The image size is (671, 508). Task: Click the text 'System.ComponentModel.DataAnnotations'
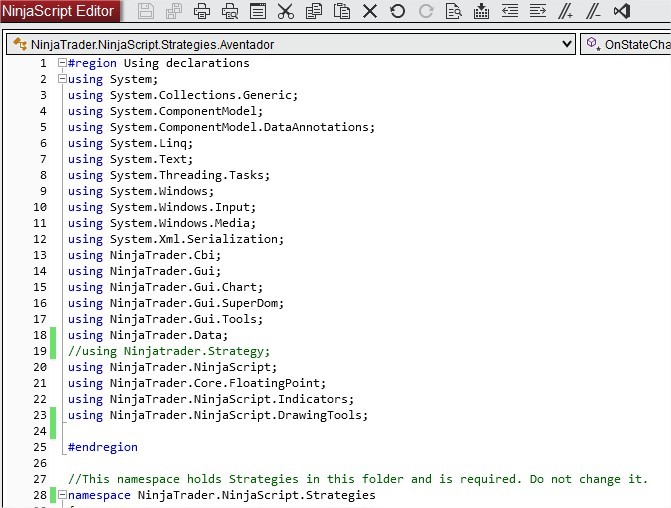tap(239, 127)
